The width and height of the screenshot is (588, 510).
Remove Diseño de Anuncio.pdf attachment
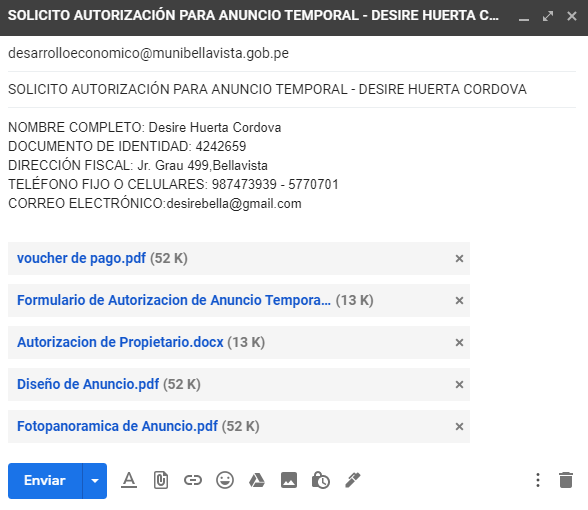459,384
